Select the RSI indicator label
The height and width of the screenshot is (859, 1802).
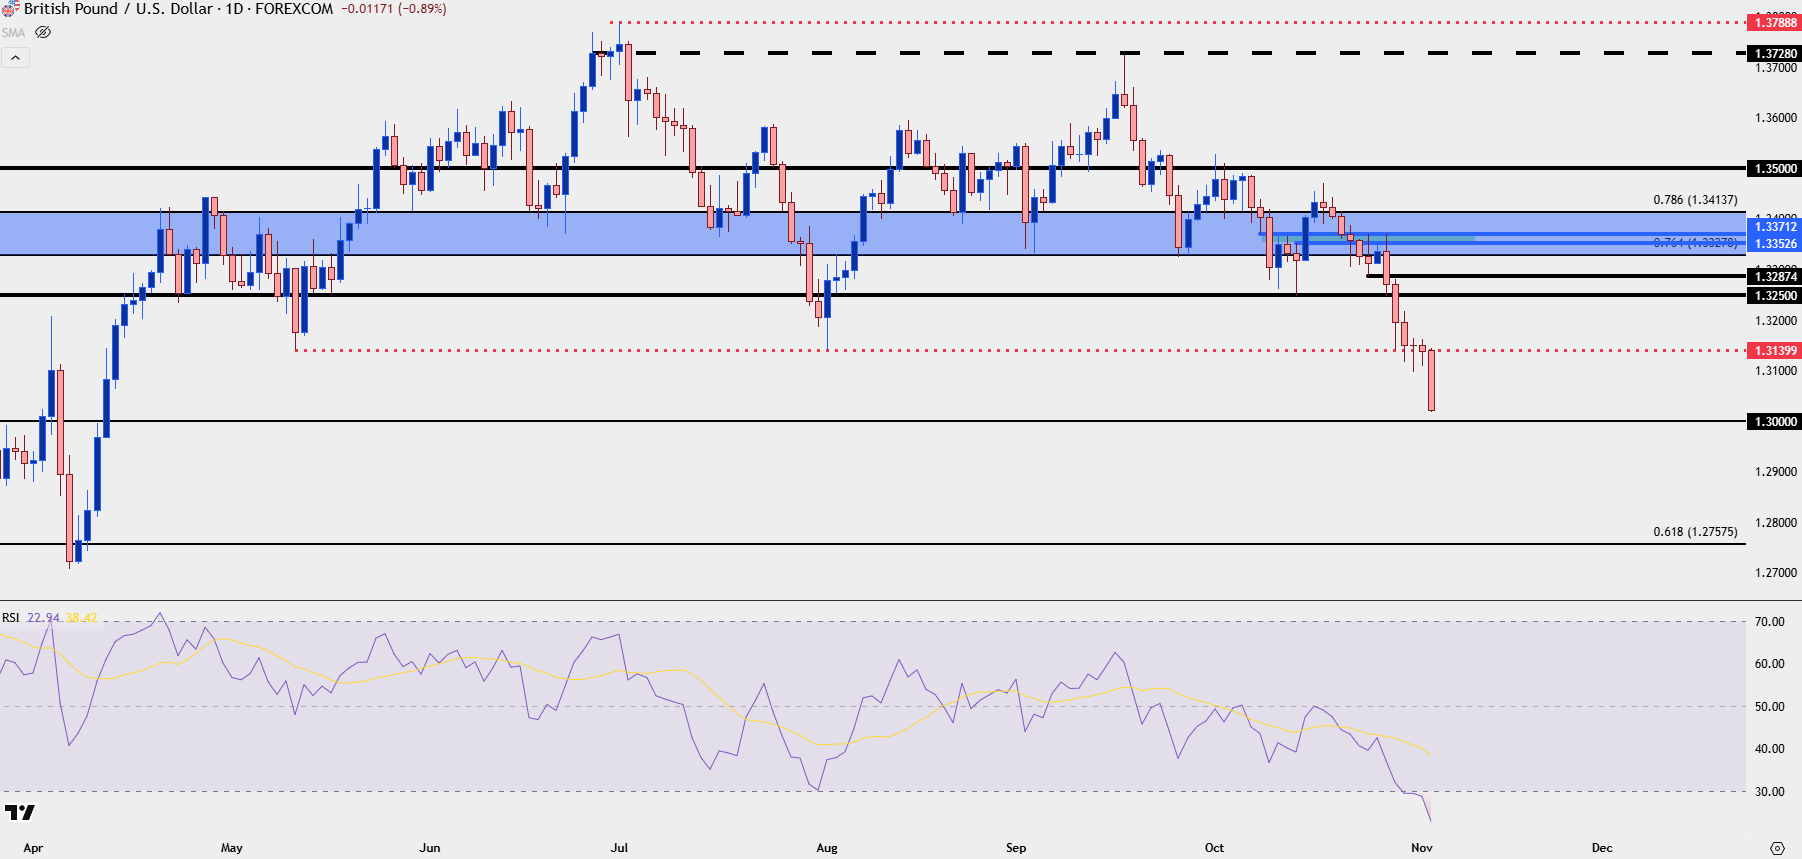10,617
